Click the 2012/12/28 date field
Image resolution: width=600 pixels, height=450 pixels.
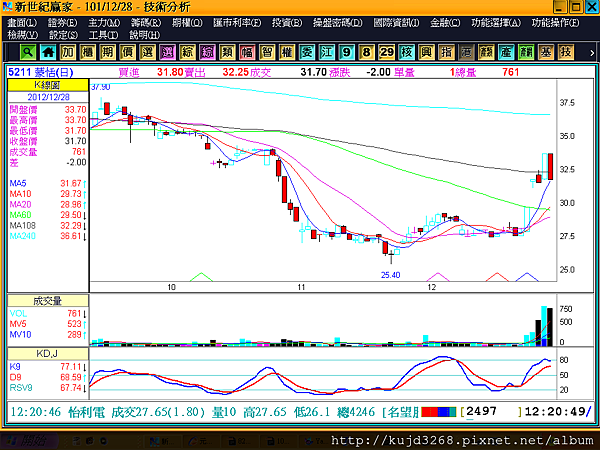[48, 97]
